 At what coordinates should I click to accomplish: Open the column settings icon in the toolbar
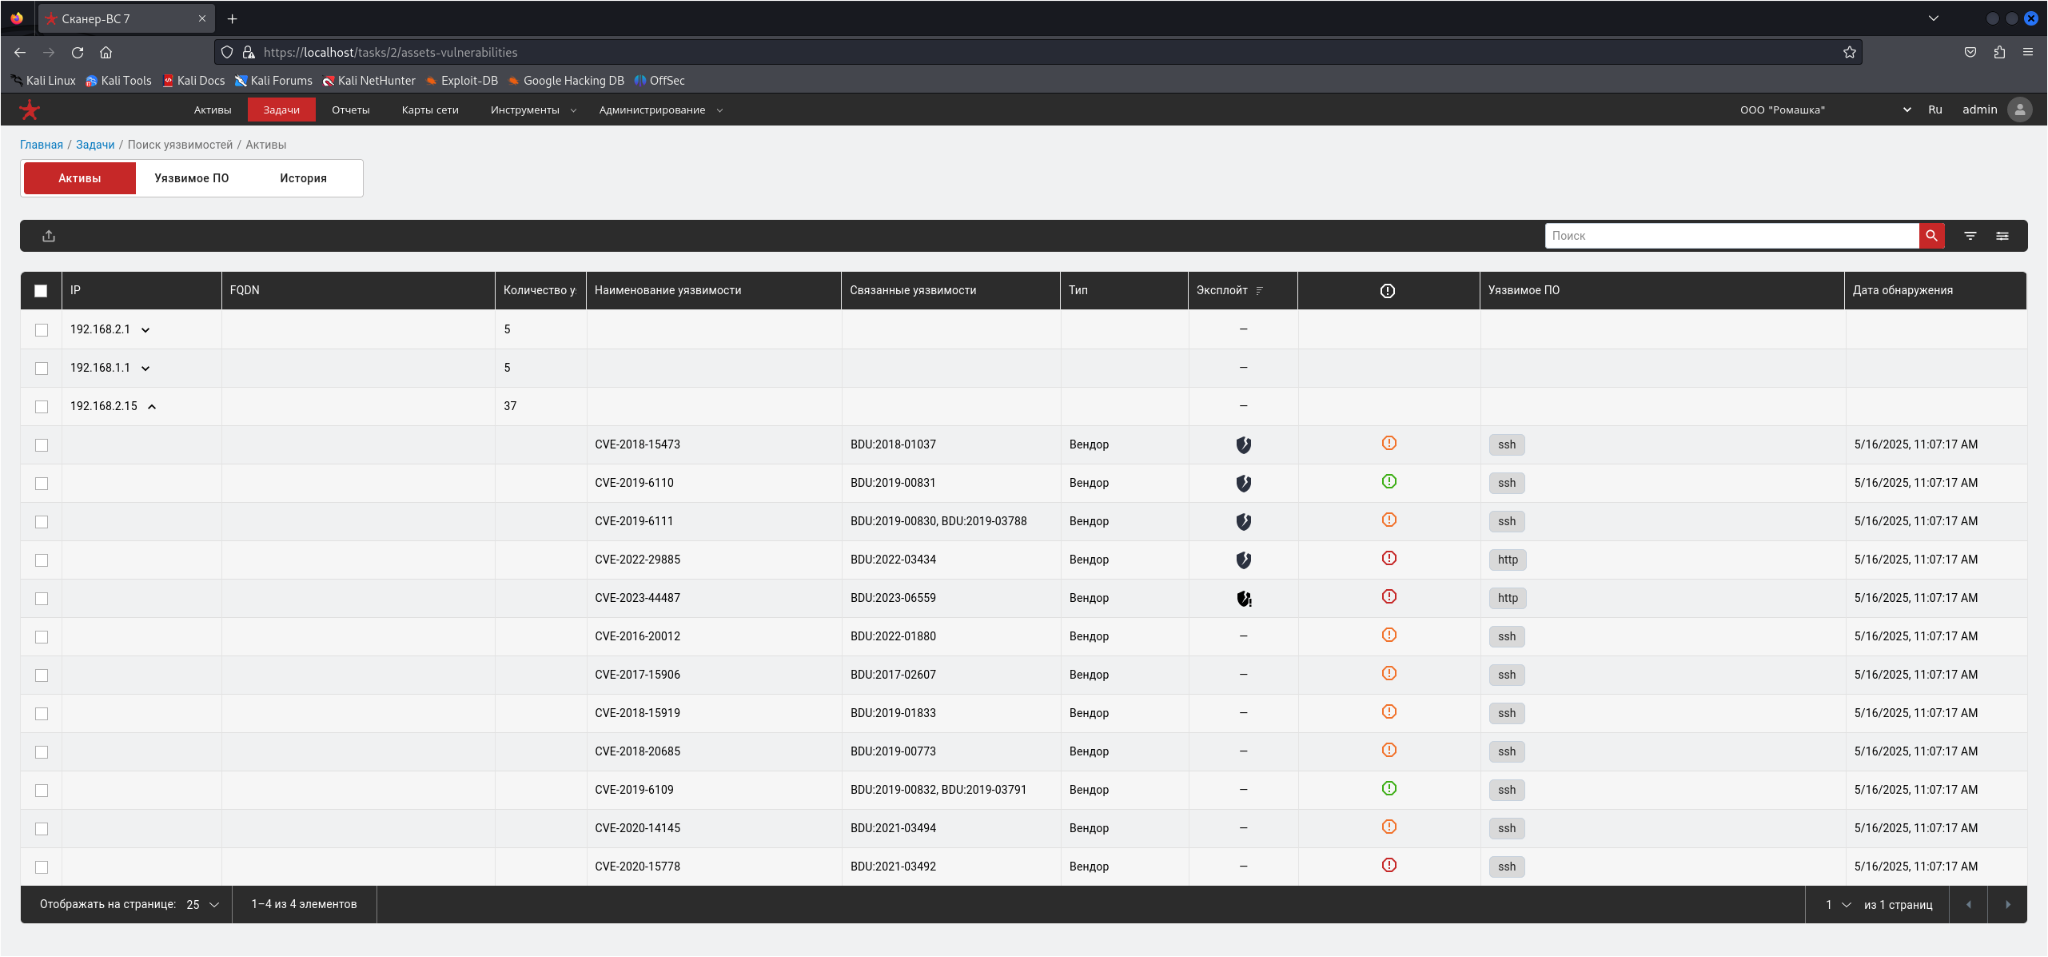pos(2002,236)
